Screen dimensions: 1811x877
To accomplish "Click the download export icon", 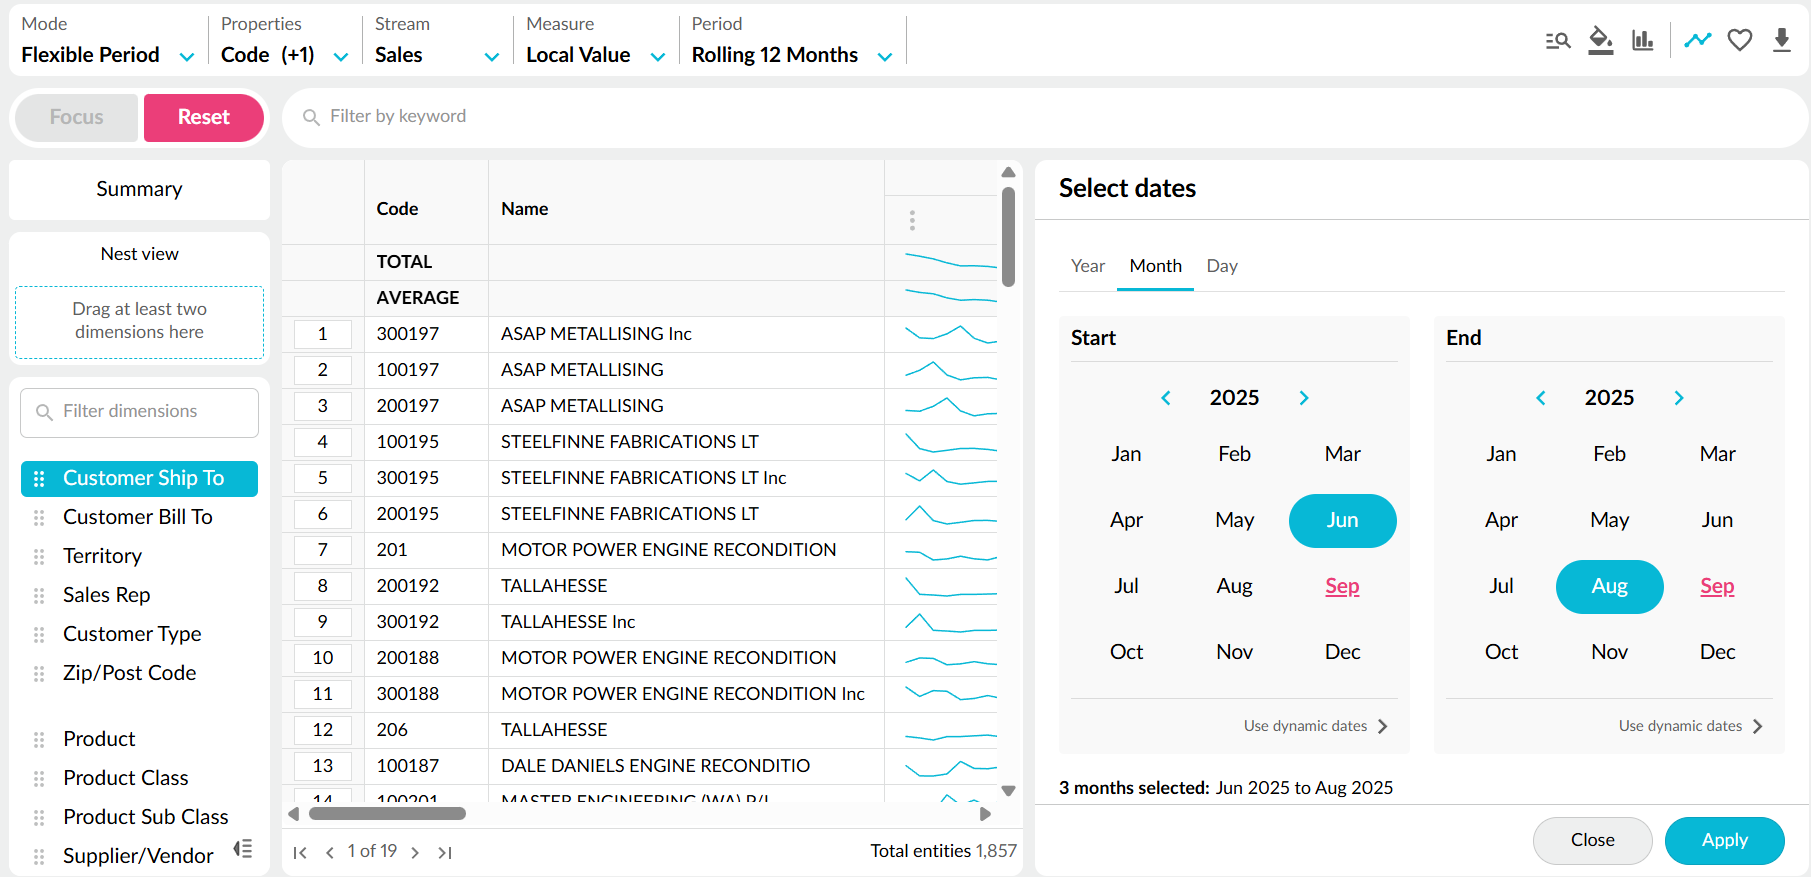I will click(x=1781, y=41).
